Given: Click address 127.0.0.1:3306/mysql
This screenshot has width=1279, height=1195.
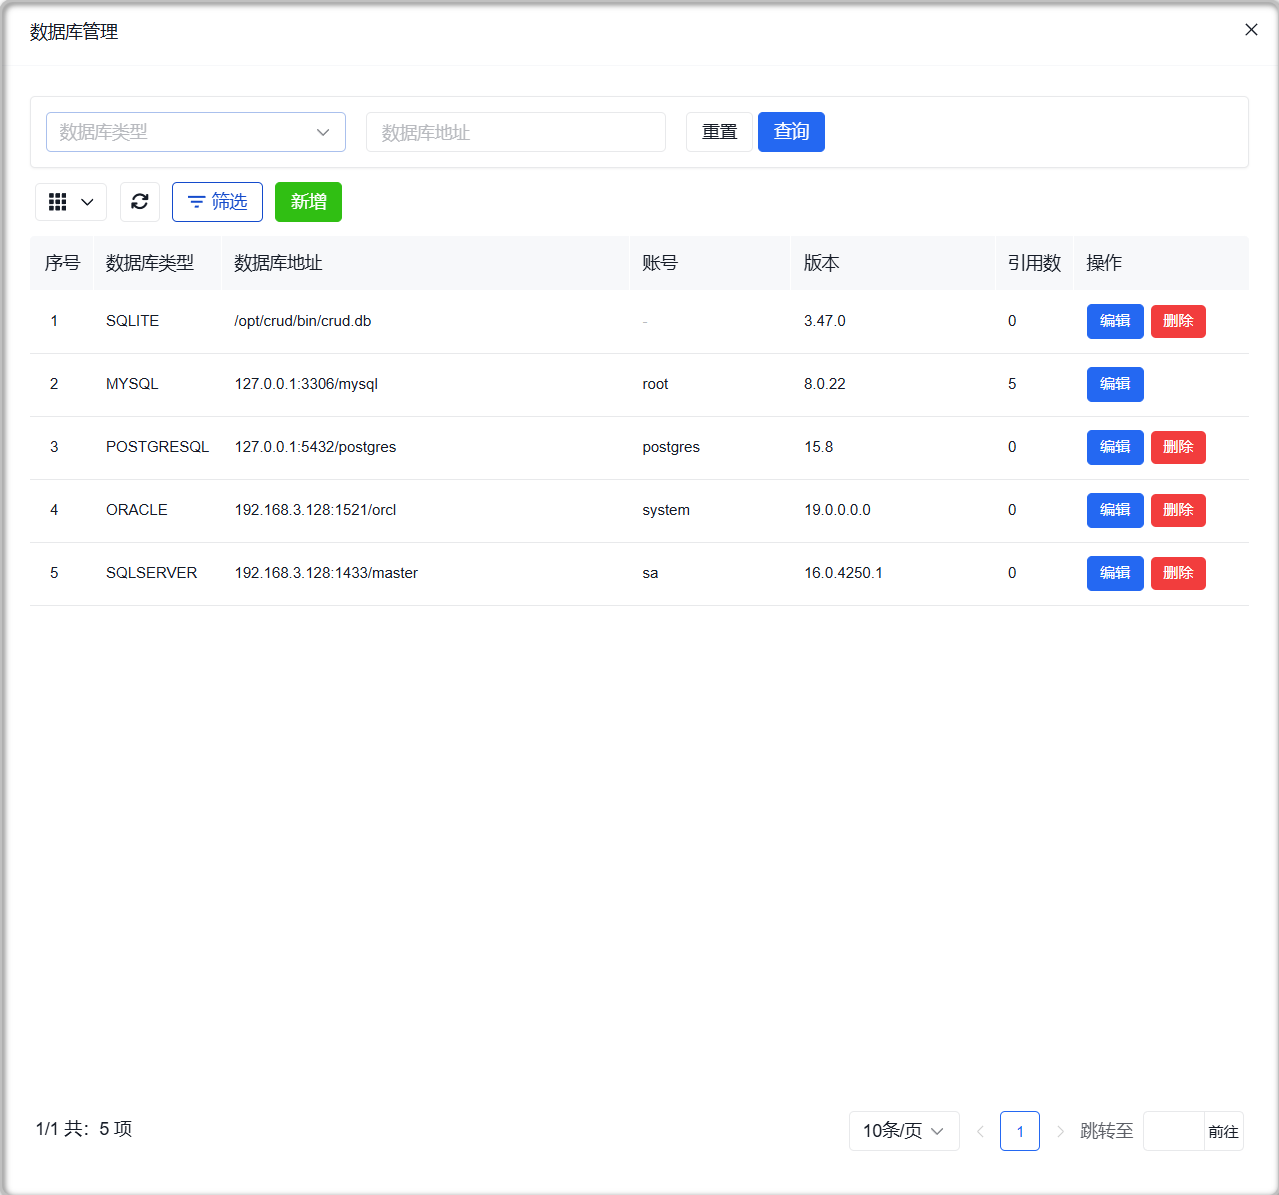Looking at the screenshot, I should click(x=306, y=384).
